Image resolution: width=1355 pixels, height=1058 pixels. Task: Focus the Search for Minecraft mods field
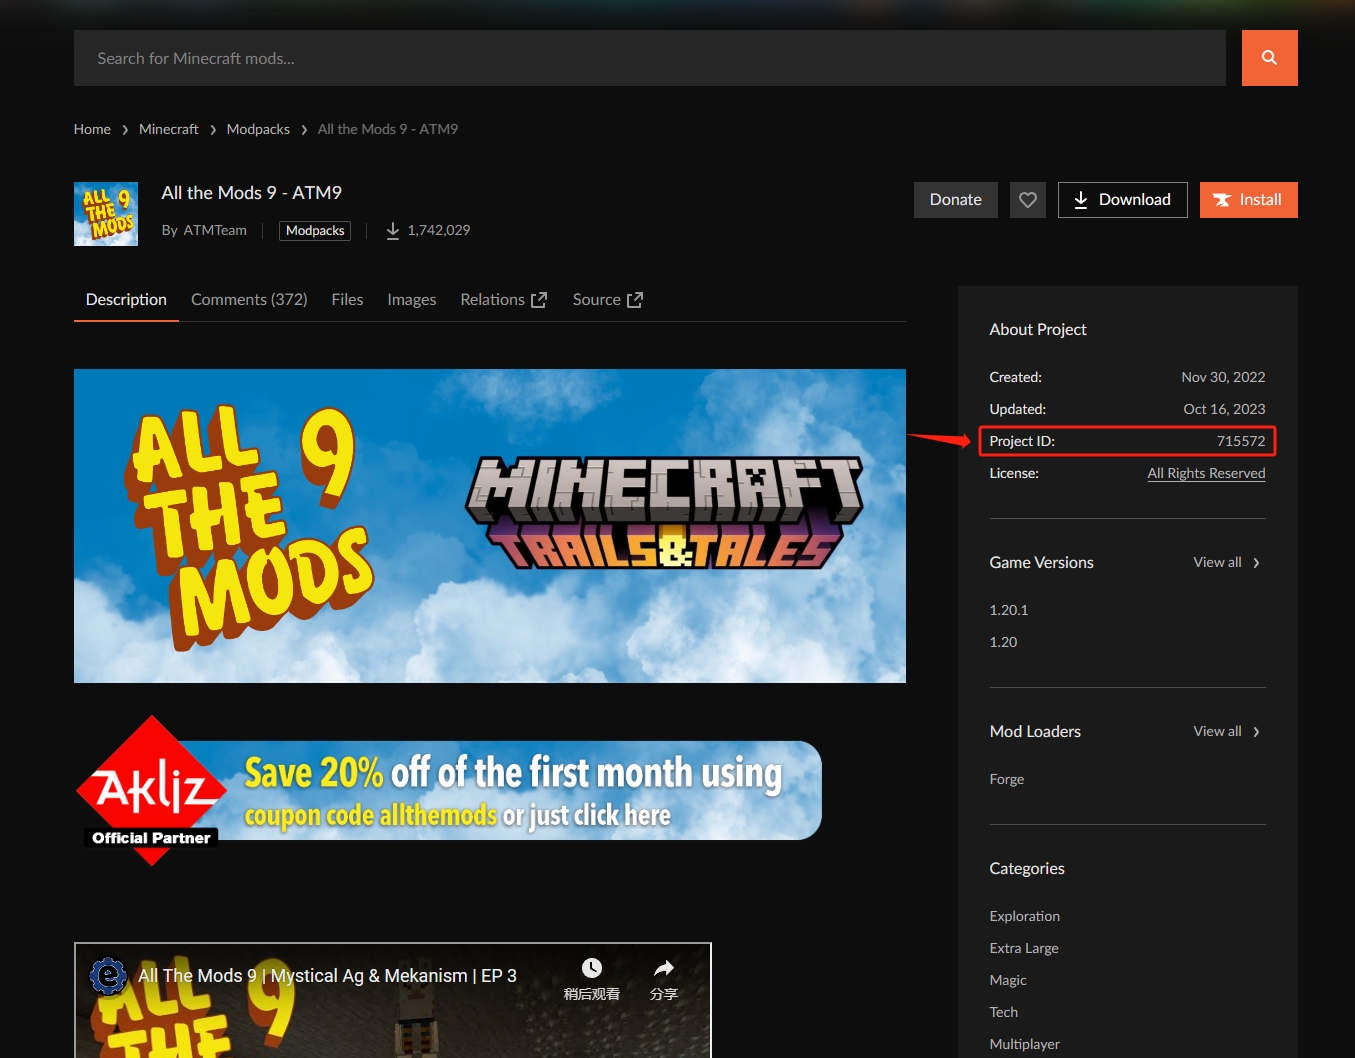click(649, 58)
